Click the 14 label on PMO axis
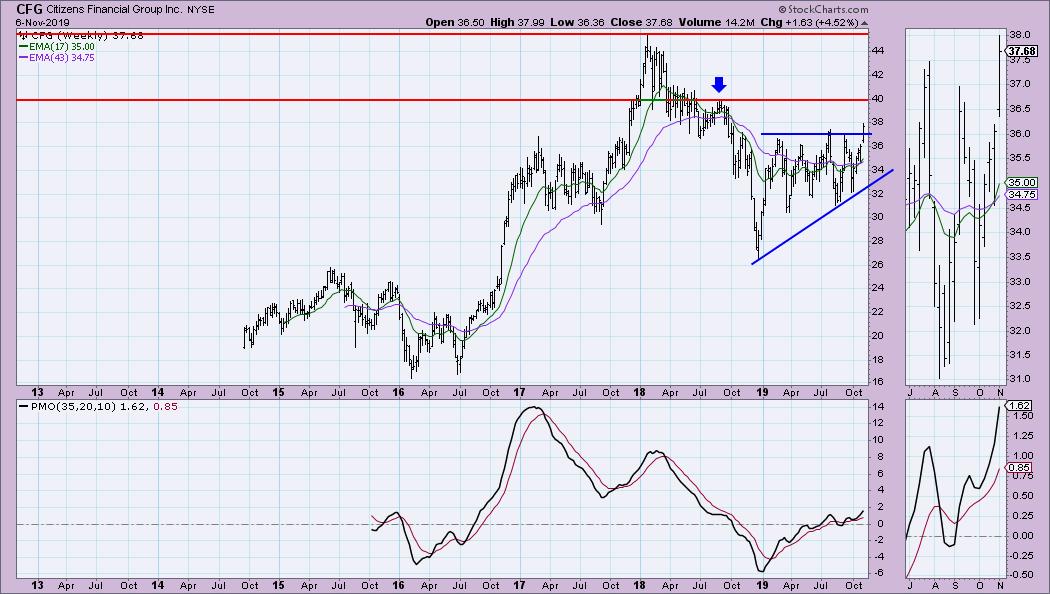The height and width of the screenshot is (594, 1050). [x=877, y=406]
